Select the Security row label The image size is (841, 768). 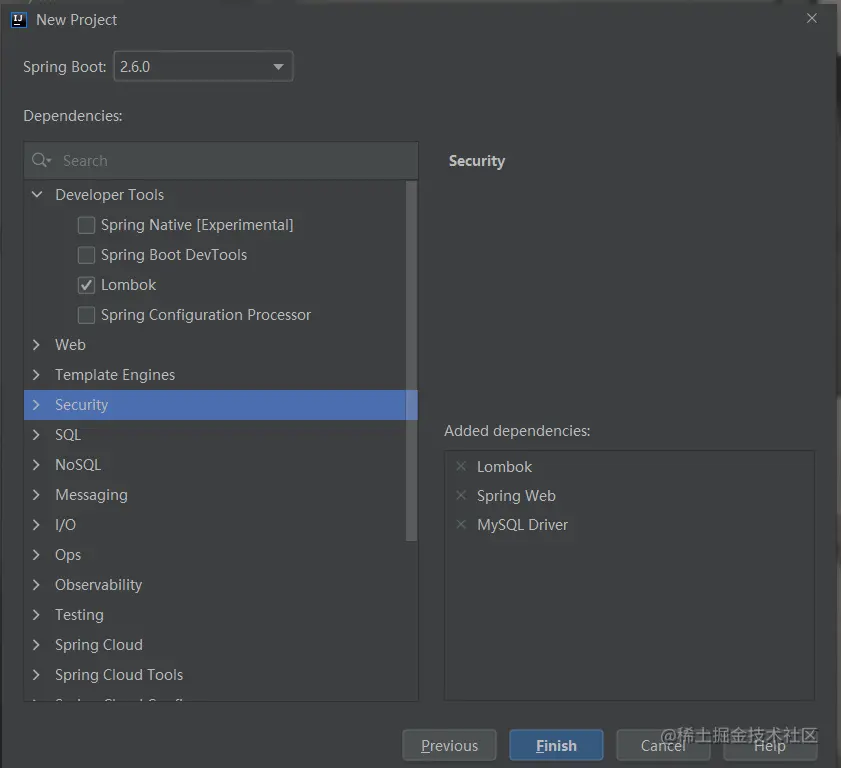click(82, 405)
